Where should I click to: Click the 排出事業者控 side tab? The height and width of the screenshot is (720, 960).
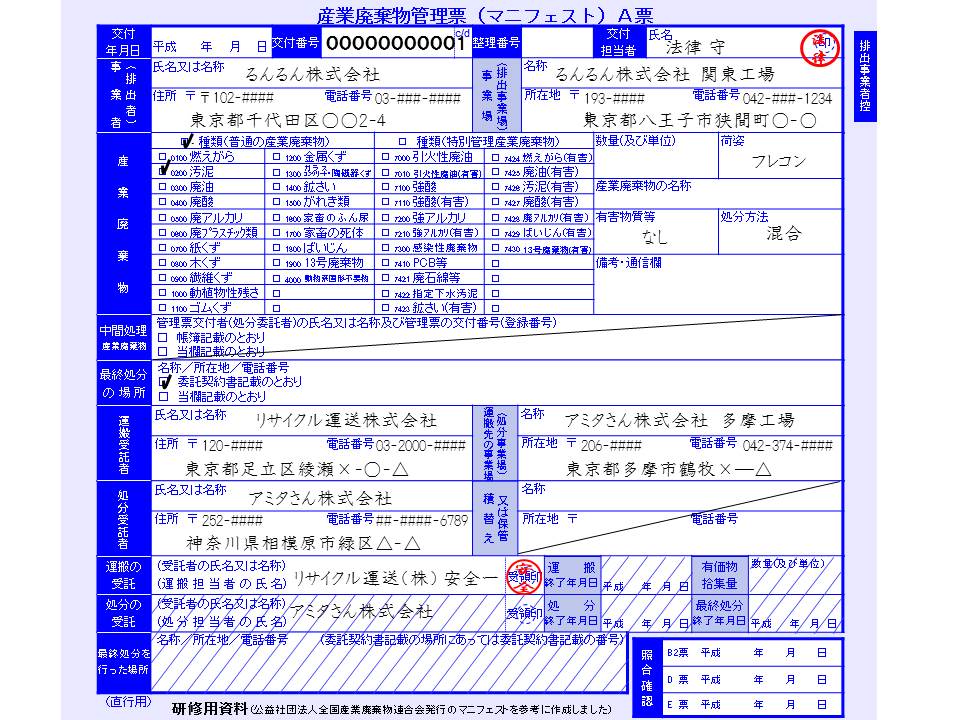(x=864, y=76)
